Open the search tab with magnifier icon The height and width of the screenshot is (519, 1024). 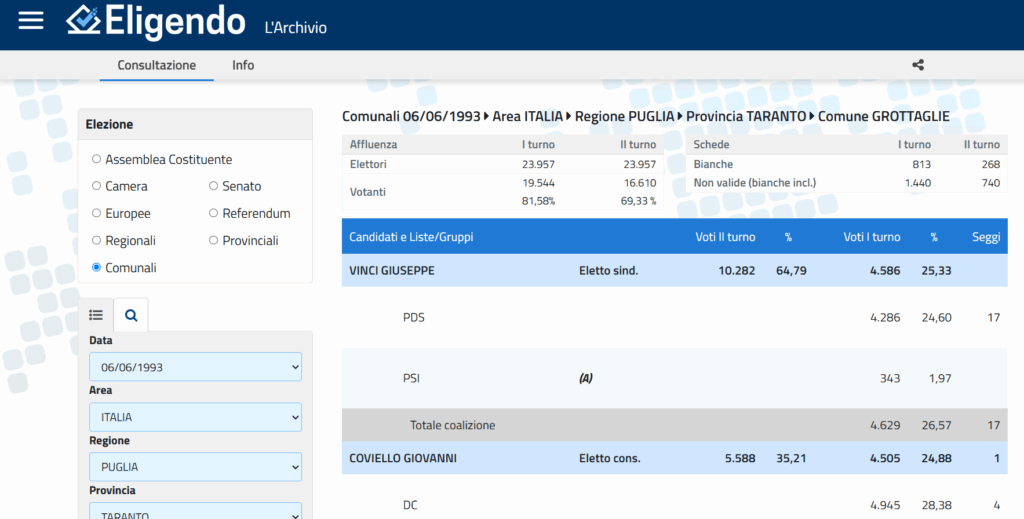point(131,315)
